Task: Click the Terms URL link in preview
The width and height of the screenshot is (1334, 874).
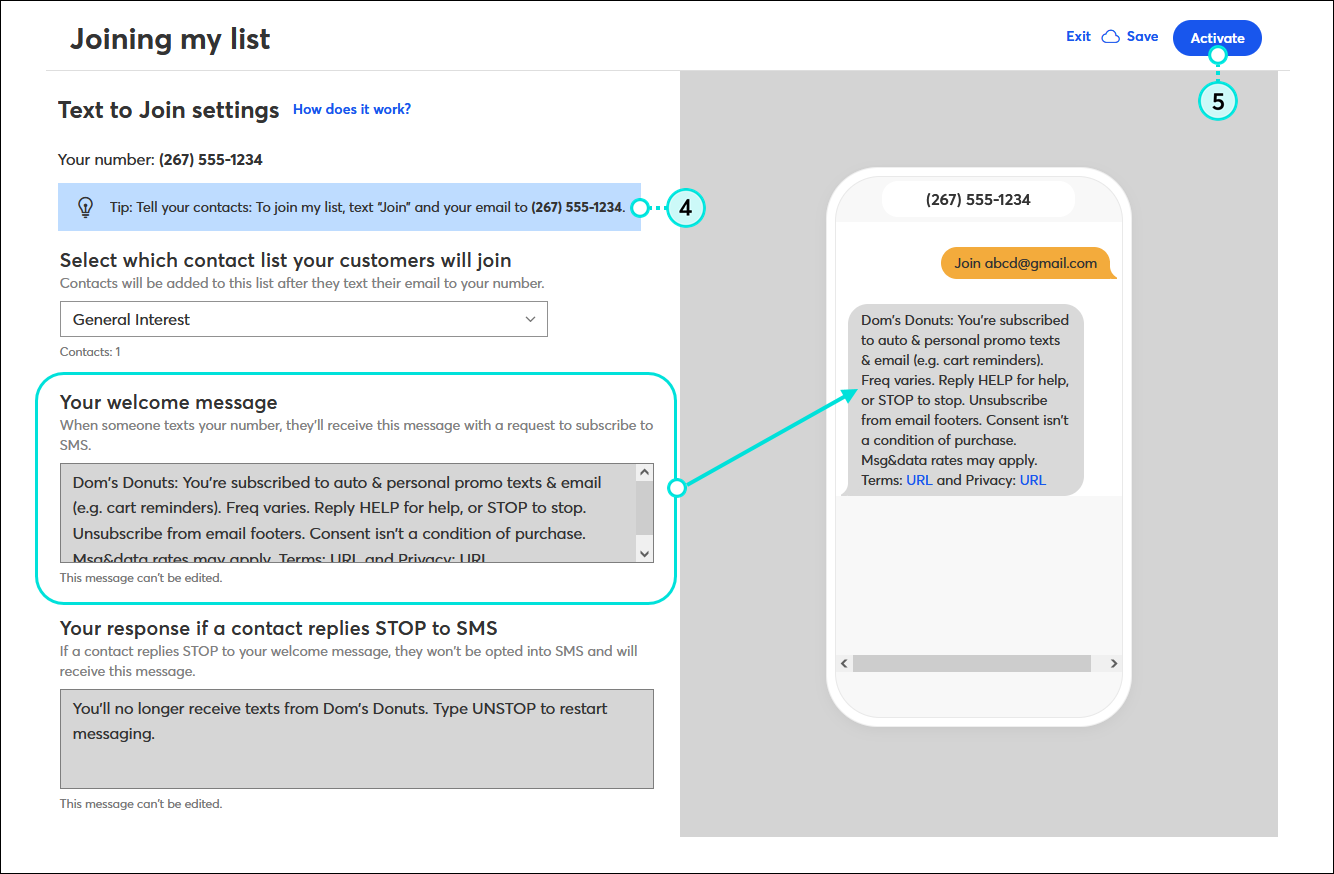Action: pyautogui.click(x=919, y=480)
